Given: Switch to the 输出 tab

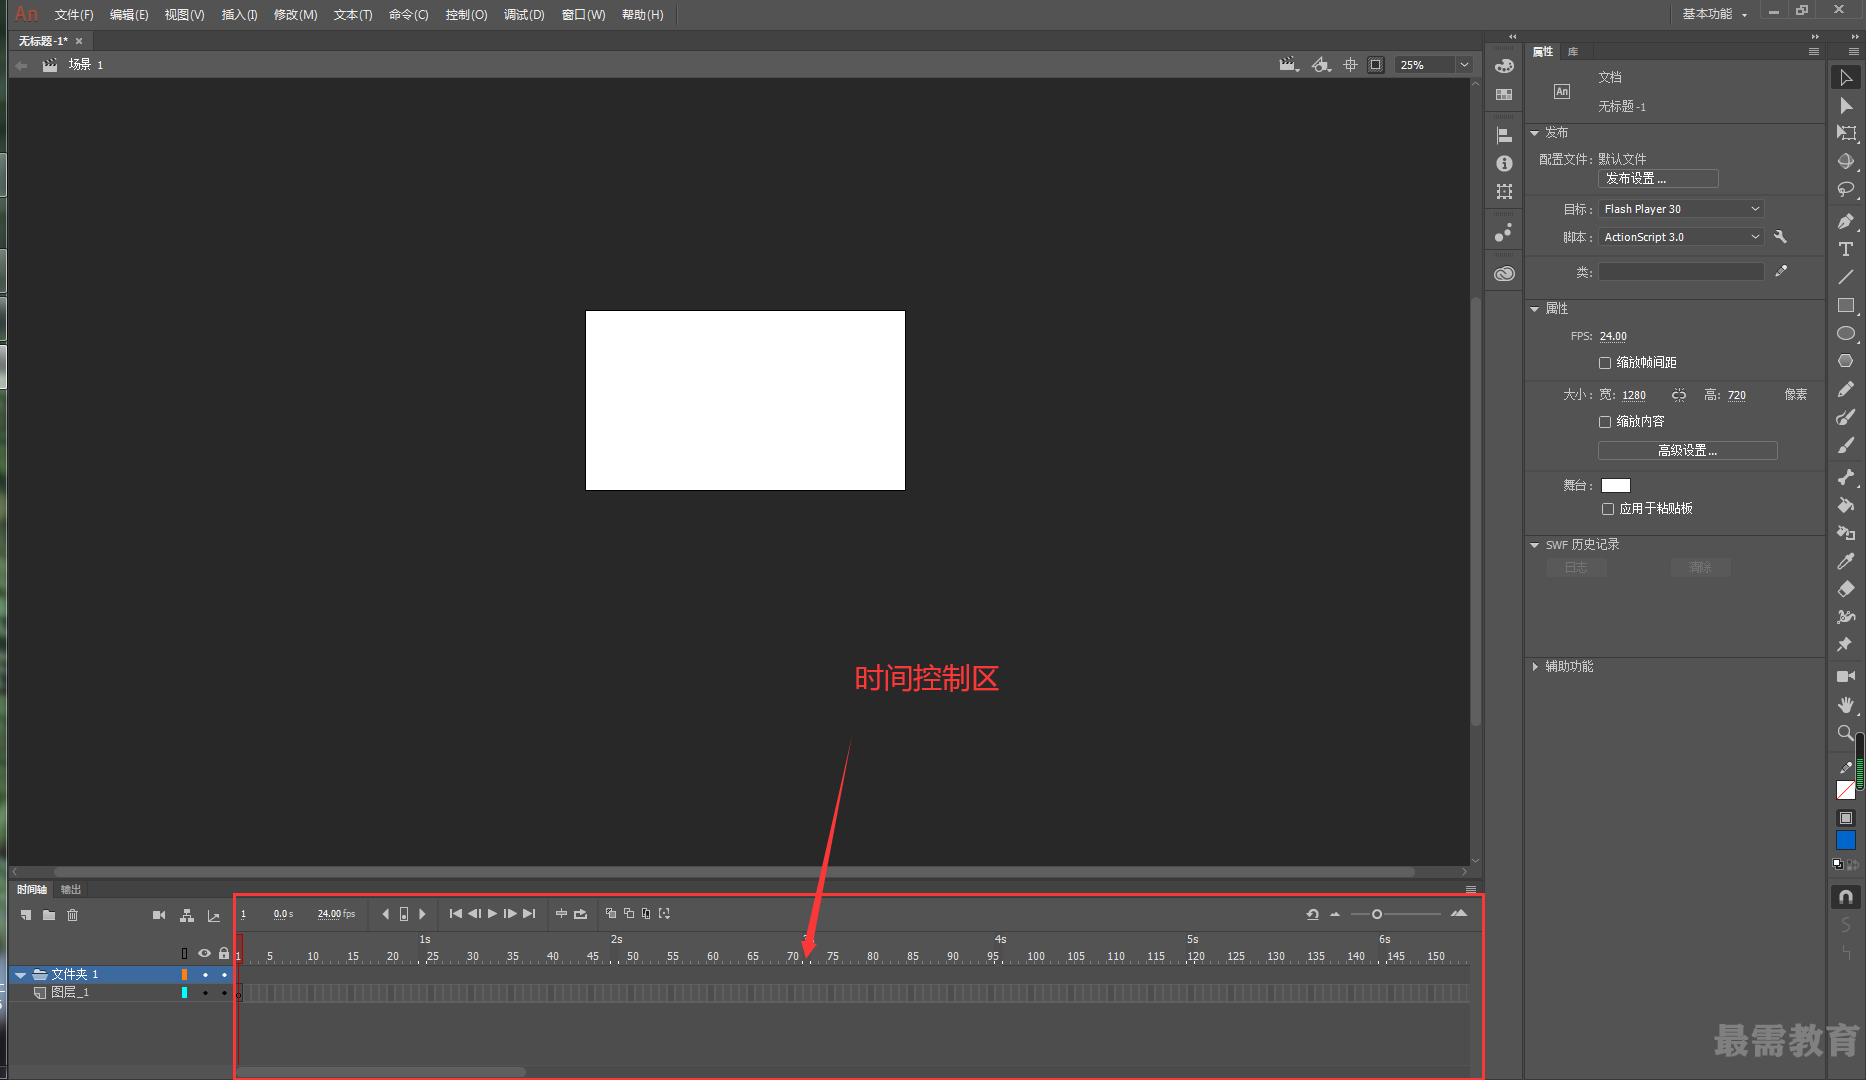Looking at the screenshot, I should (71, 889).
